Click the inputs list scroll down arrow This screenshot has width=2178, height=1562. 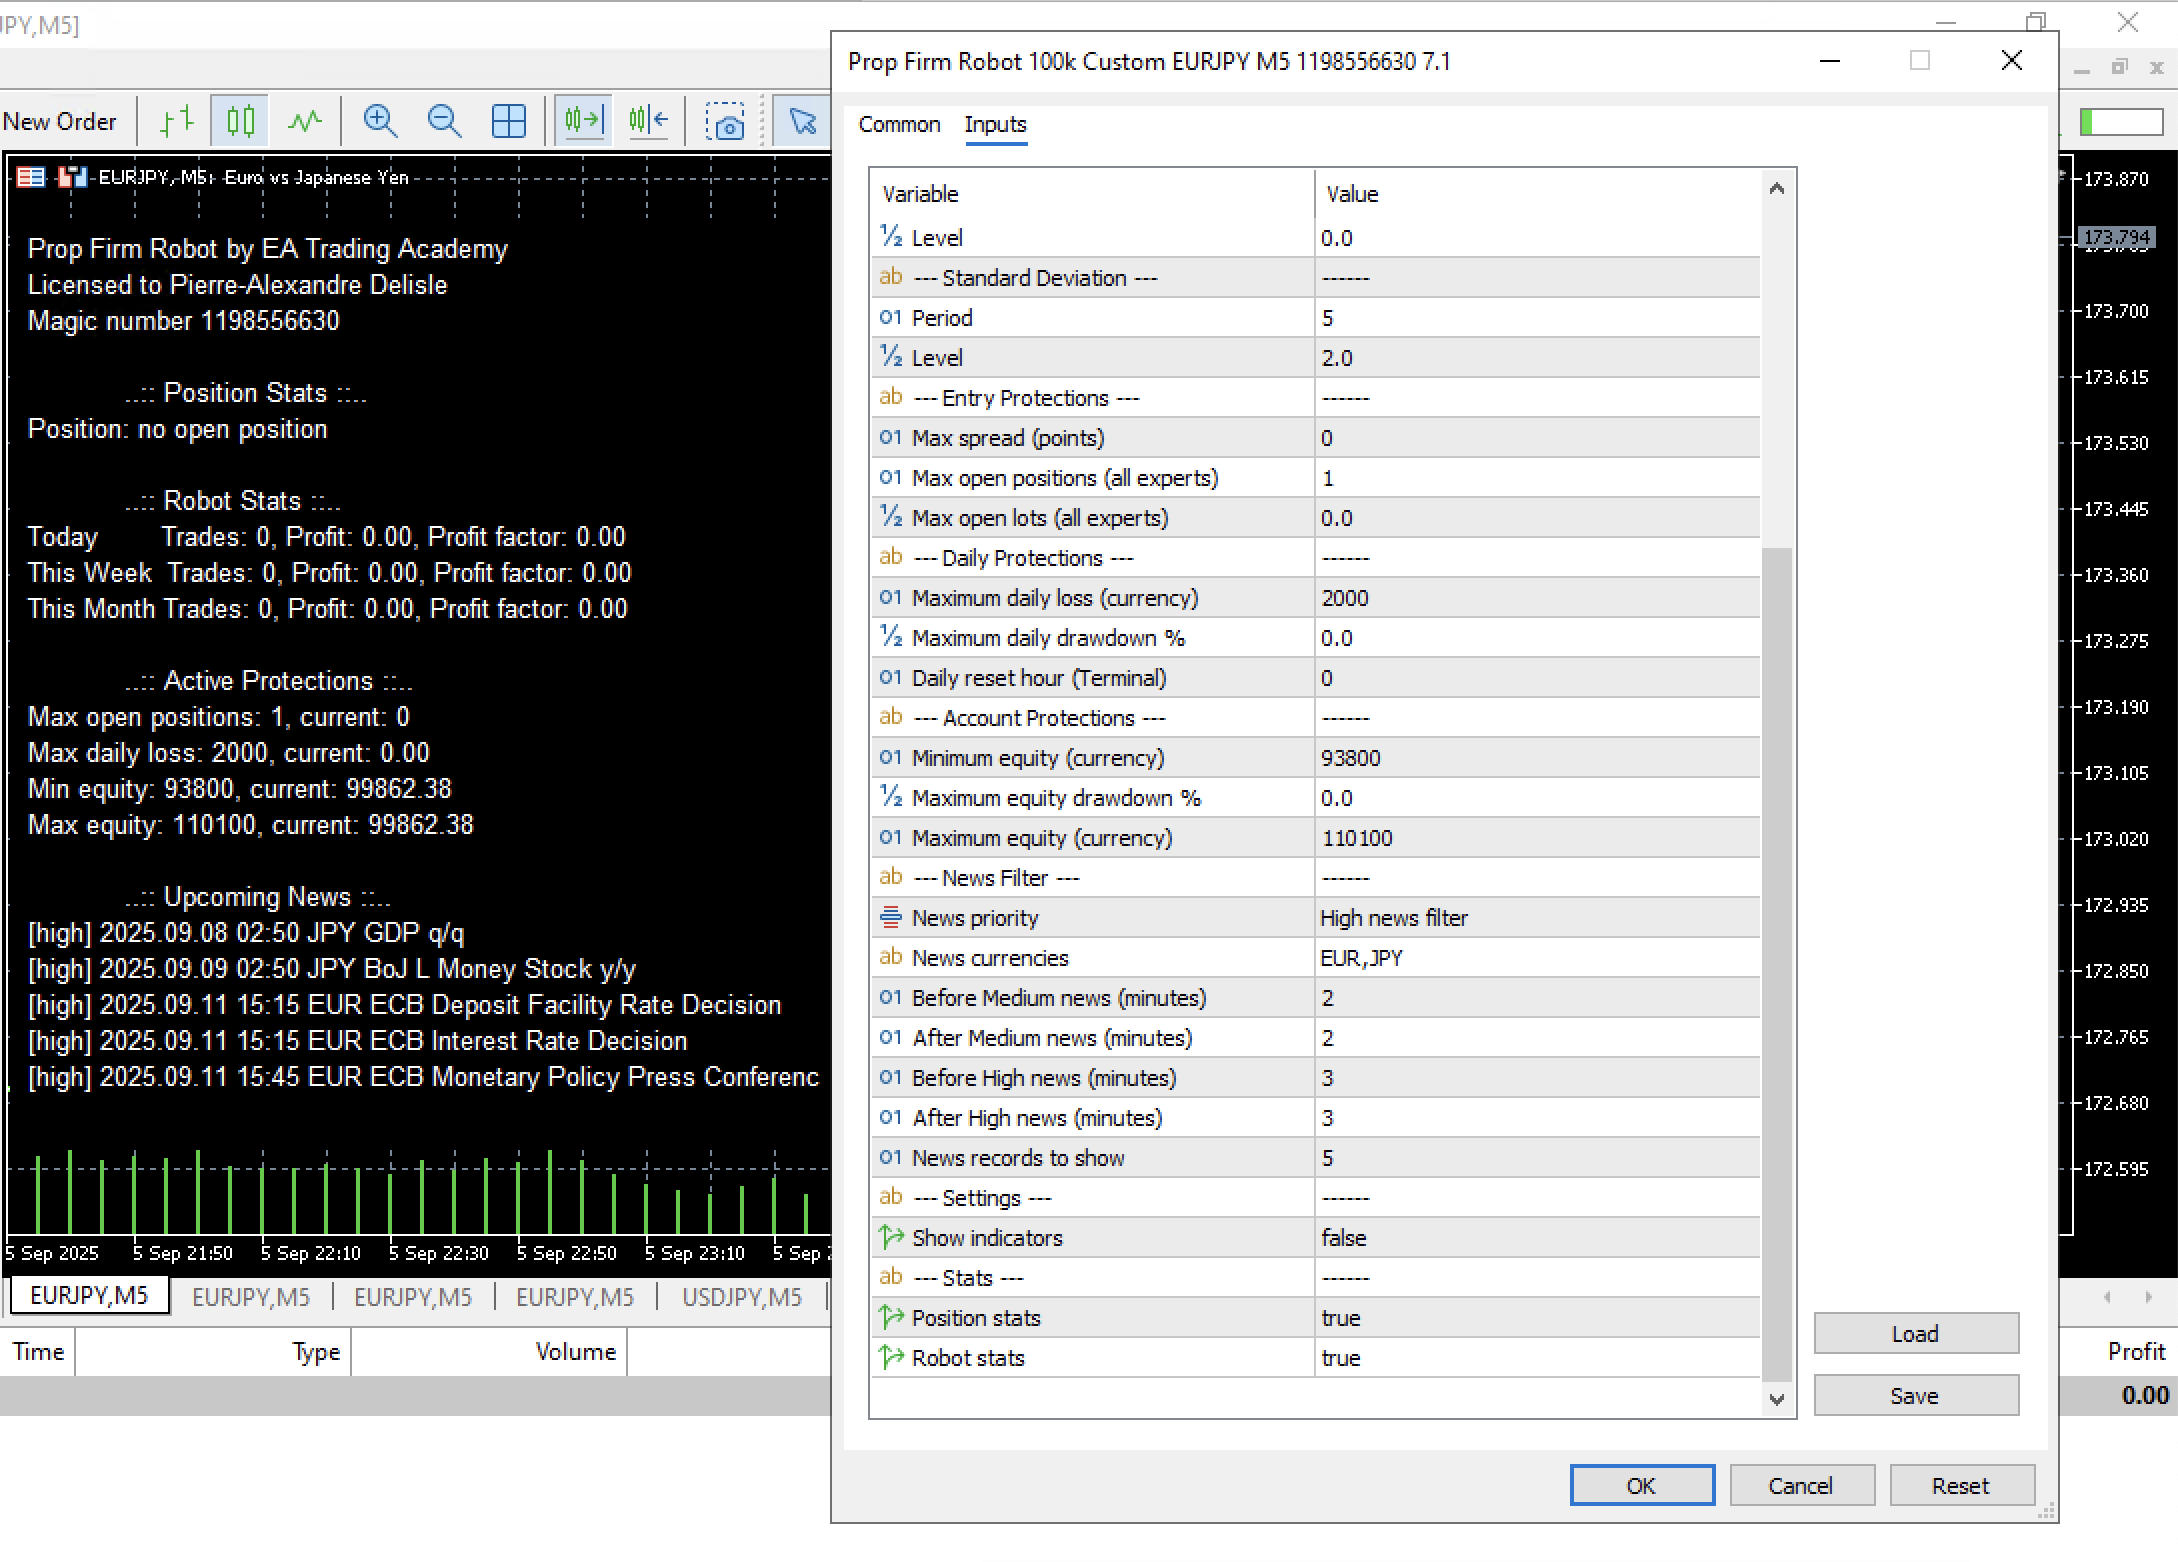[1777, 1399]
